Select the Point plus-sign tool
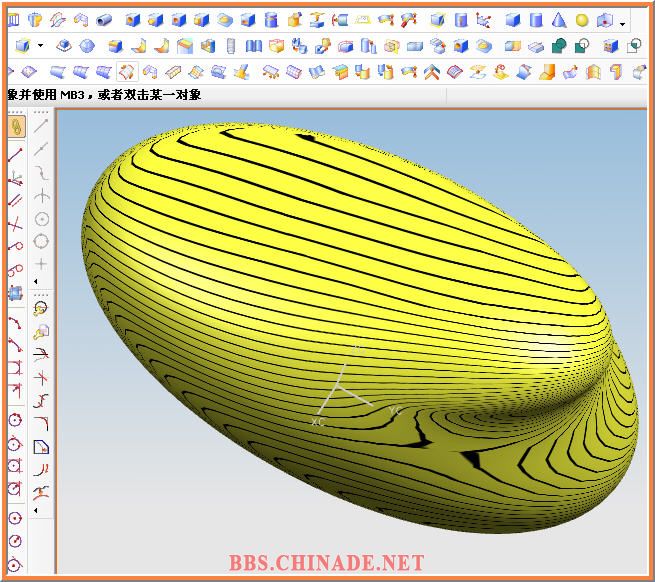 pyautogui.click(x=42, y=263)
